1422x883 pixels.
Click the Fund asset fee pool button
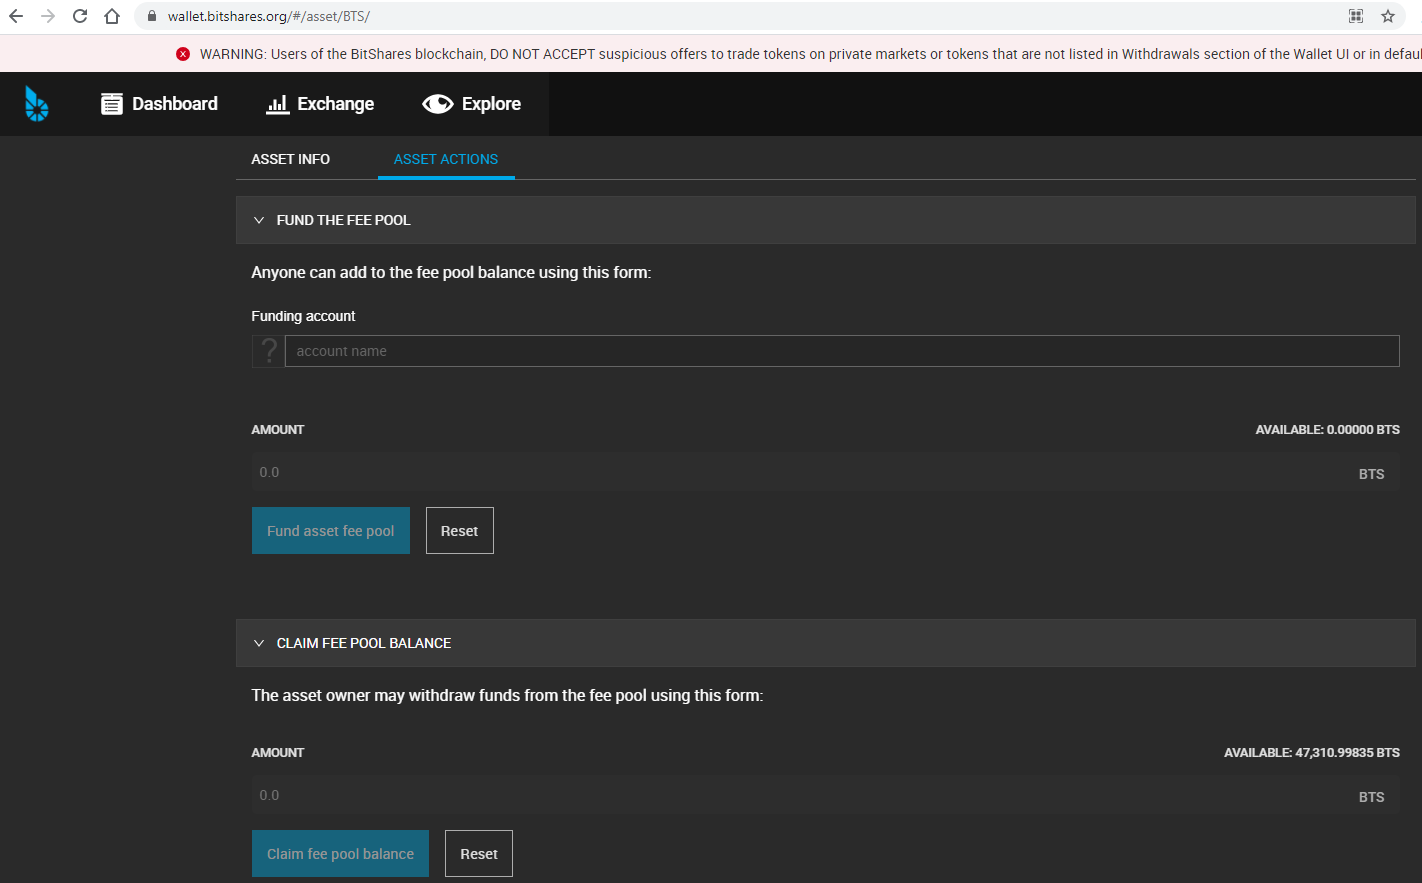pos(331,531)
